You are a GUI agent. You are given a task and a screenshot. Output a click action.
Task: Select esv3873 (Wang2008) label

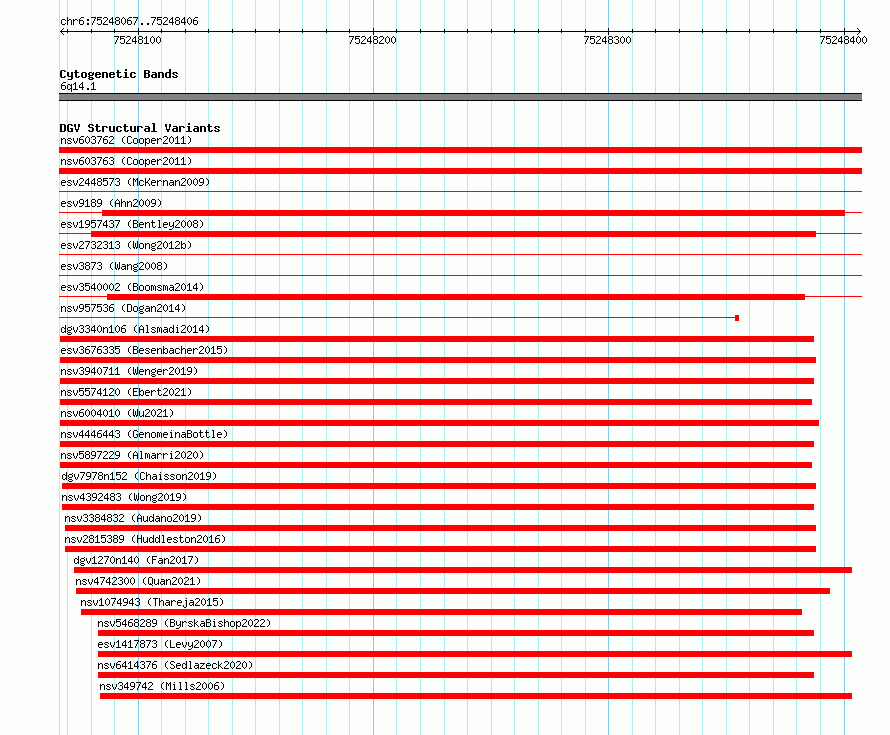(114, 266)
